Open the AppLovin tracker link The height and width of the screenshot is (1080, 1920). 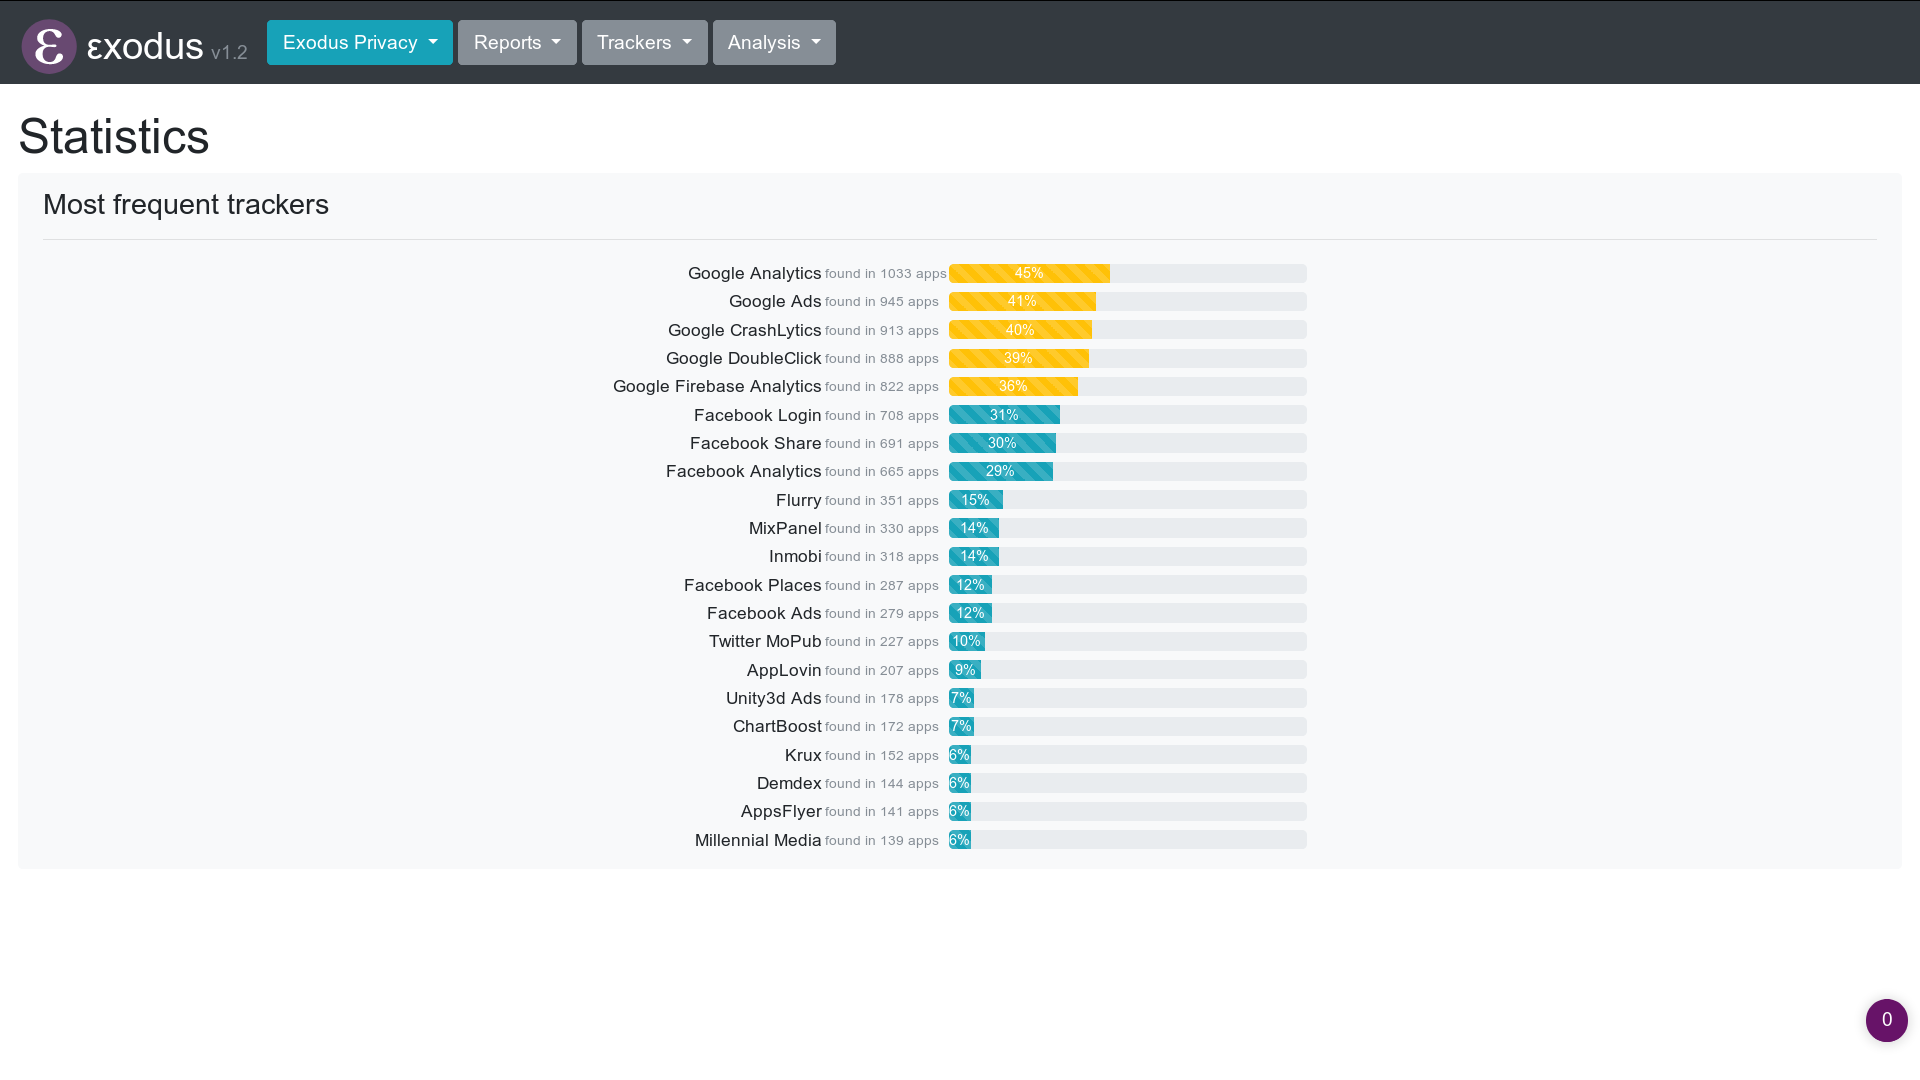[x=784, y=670]
